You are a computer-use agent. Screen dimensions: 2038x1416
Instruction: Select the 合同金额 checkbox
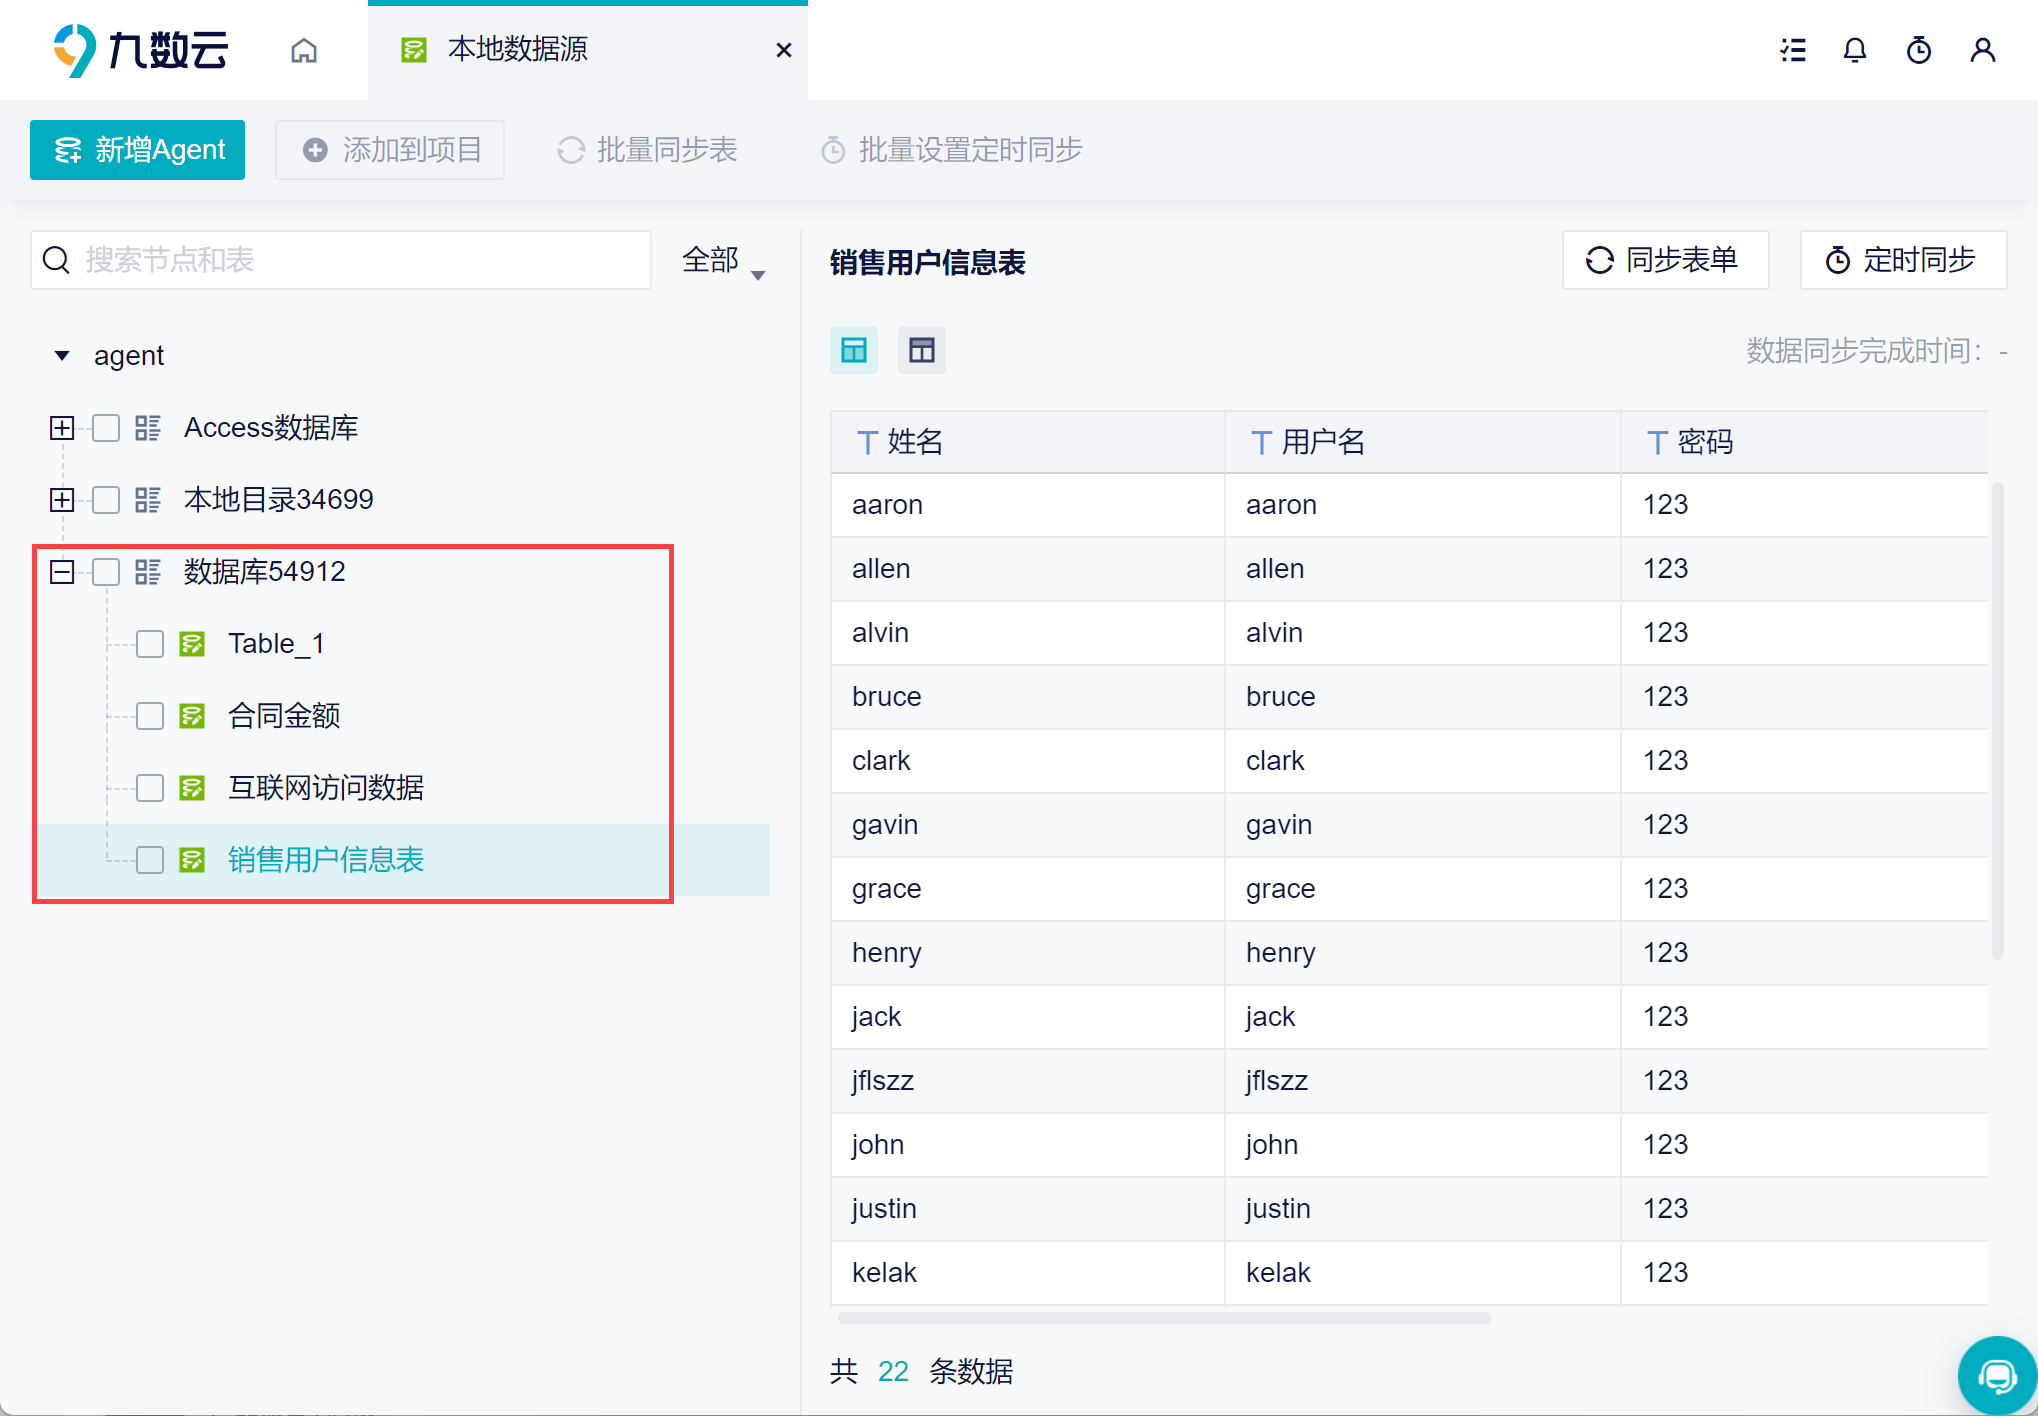150,716
